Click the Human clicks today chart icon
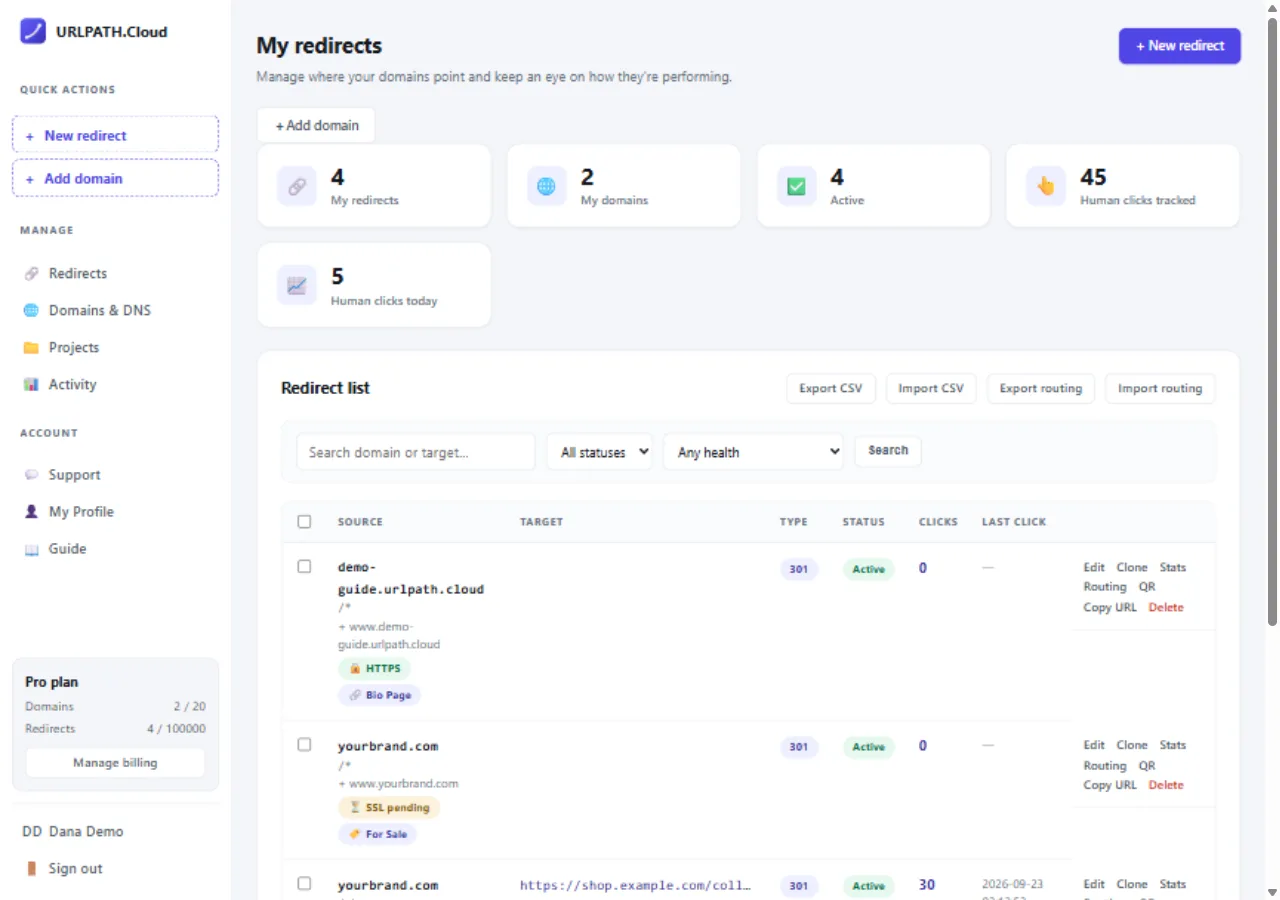This screenshot has width=1280, height=900. tap(297, 285)
